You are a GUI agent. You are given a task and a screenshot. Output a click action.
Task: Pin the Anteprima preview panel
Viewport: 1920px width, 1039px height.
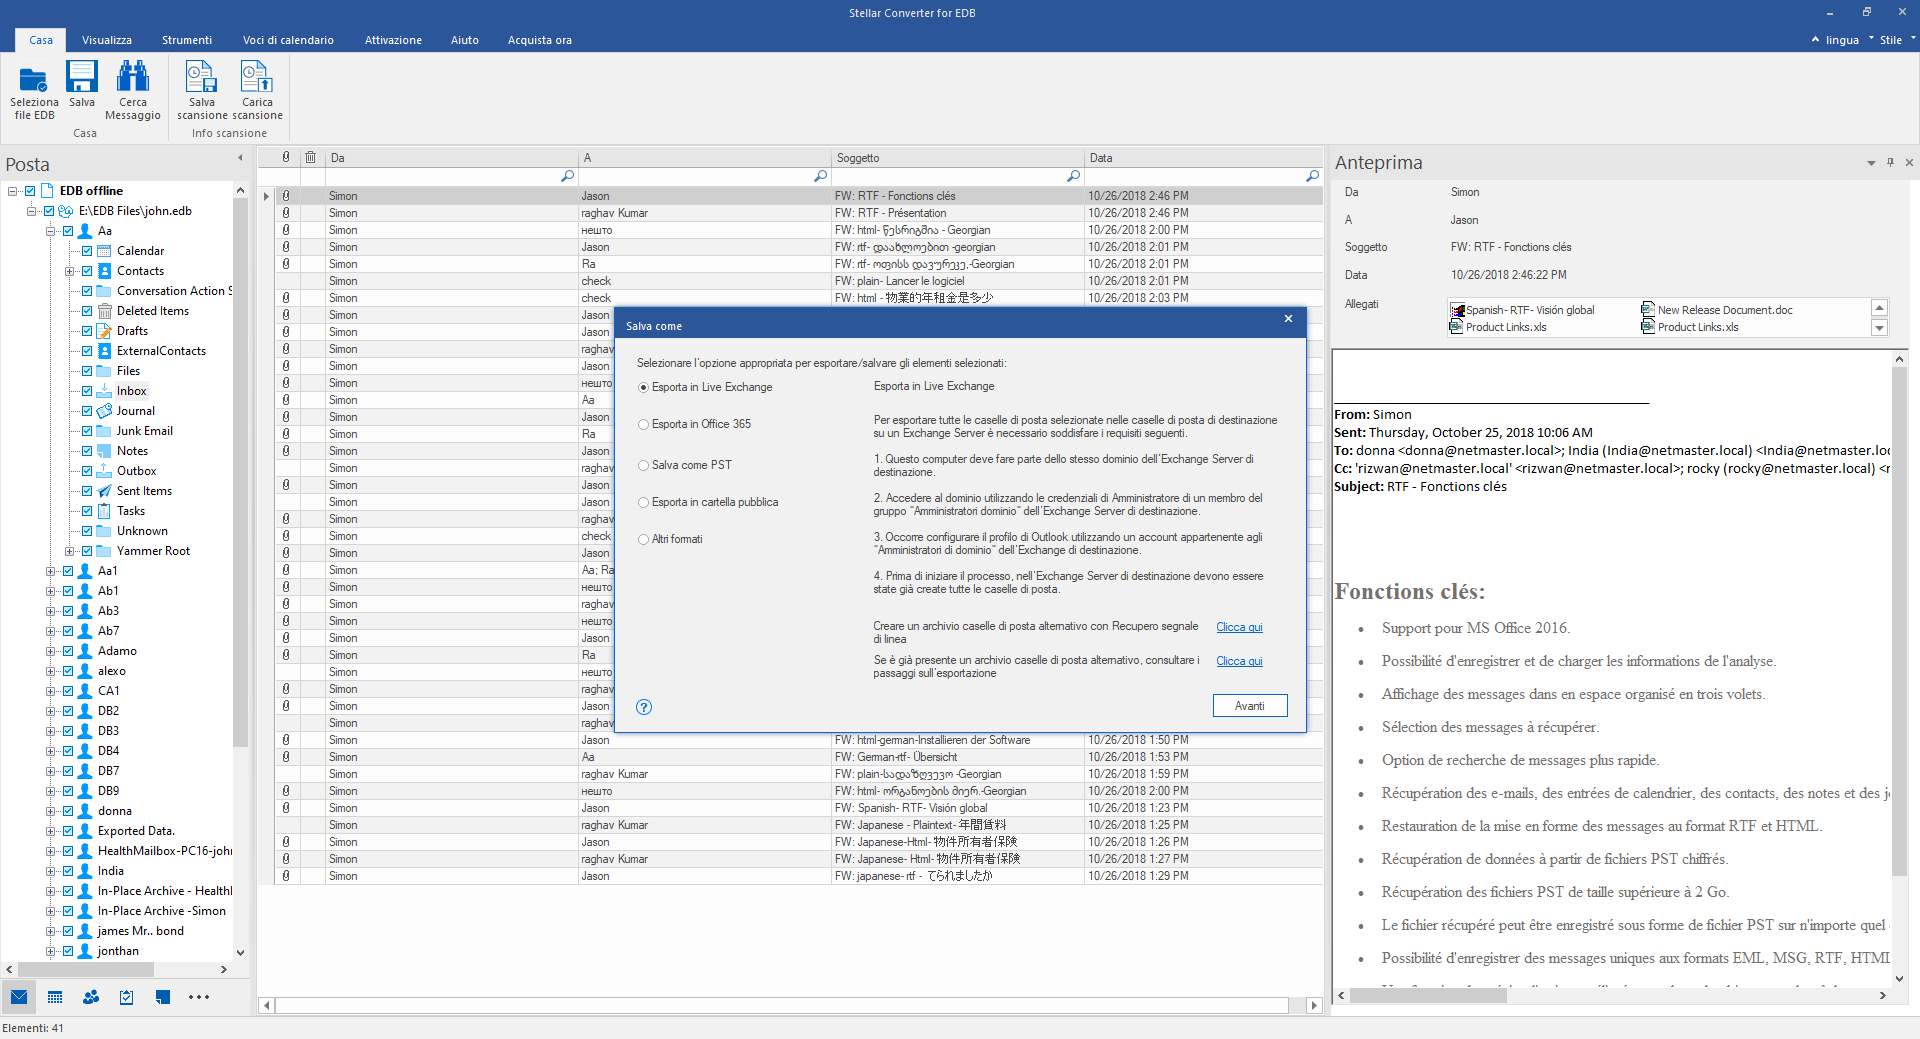pos(1890,162)
